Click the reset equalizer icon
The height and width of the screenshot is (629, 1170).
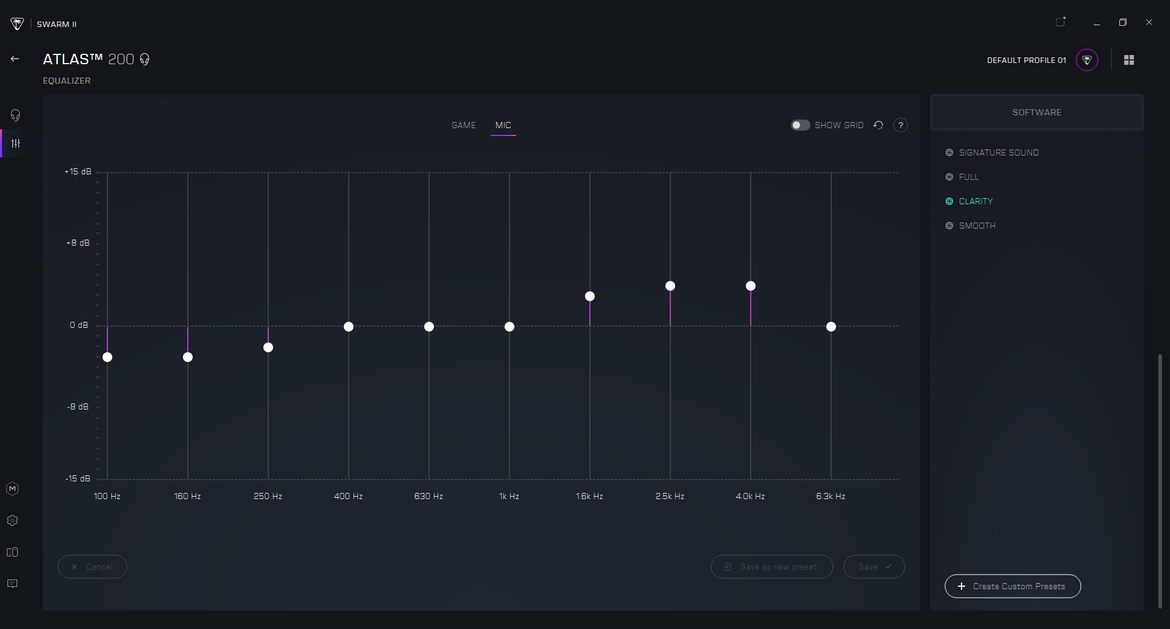878,125
